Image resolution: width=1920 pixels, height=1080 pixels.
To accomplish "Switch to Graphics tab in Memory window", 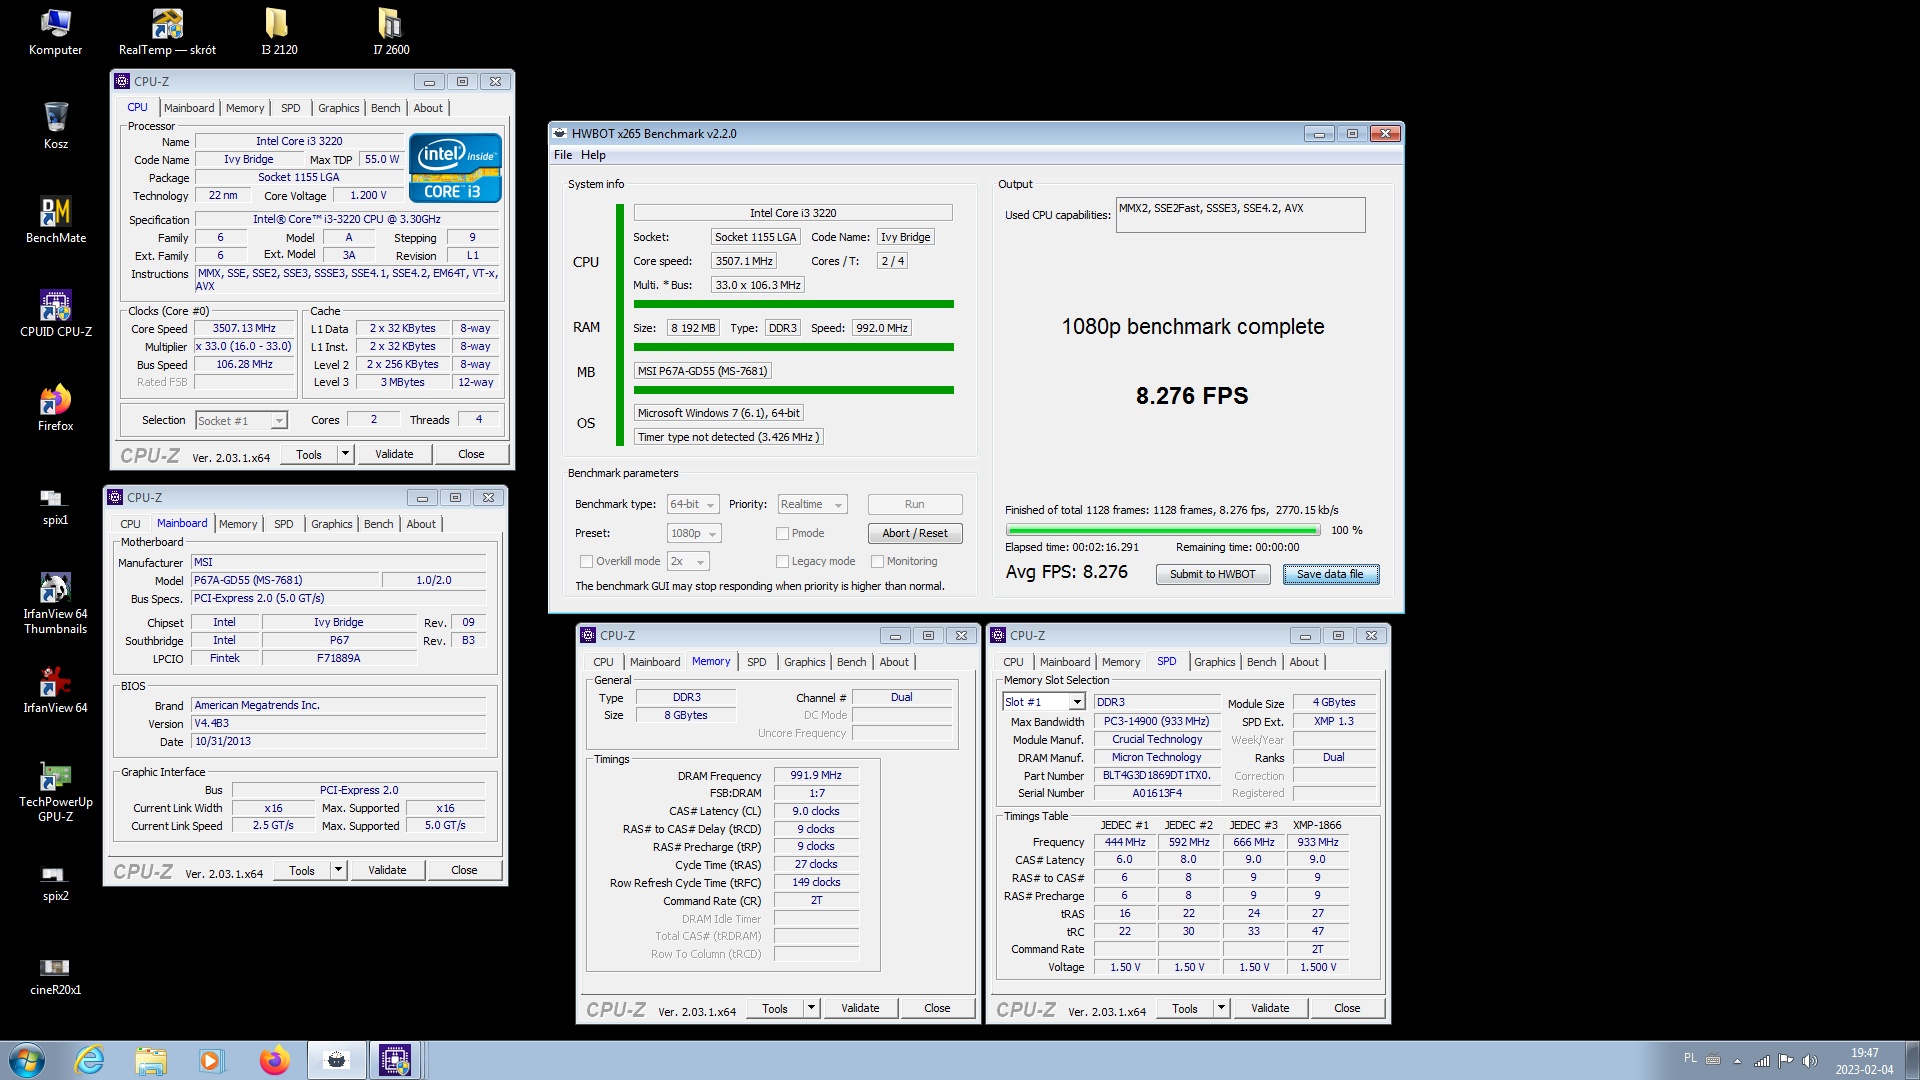I will tap(804, 662).
